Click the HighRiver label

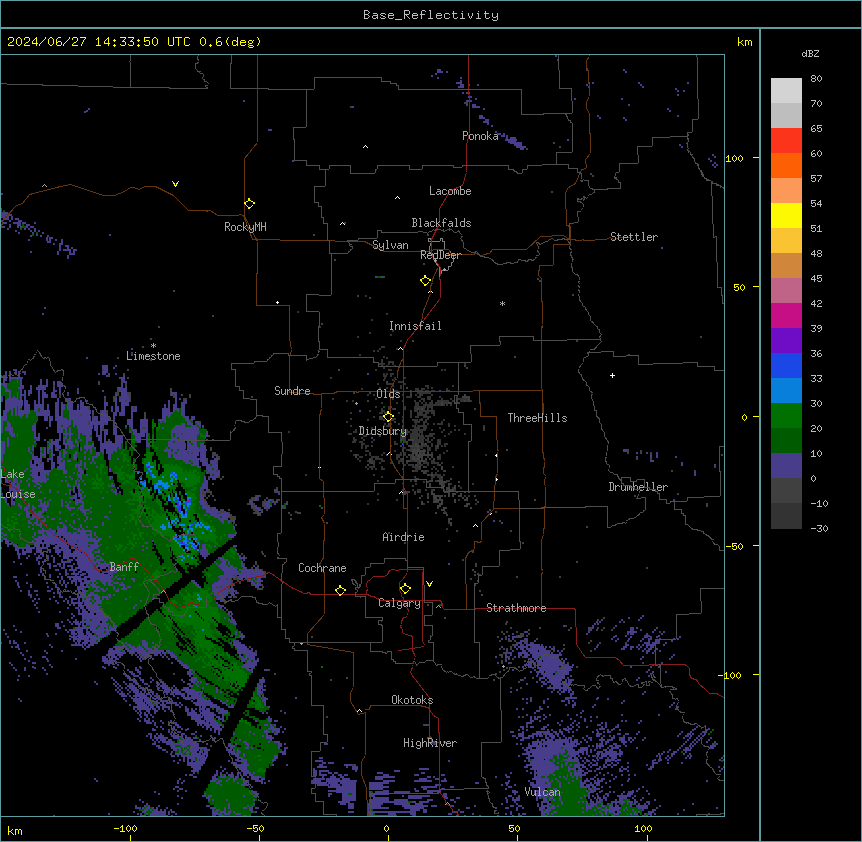(430, 743)
